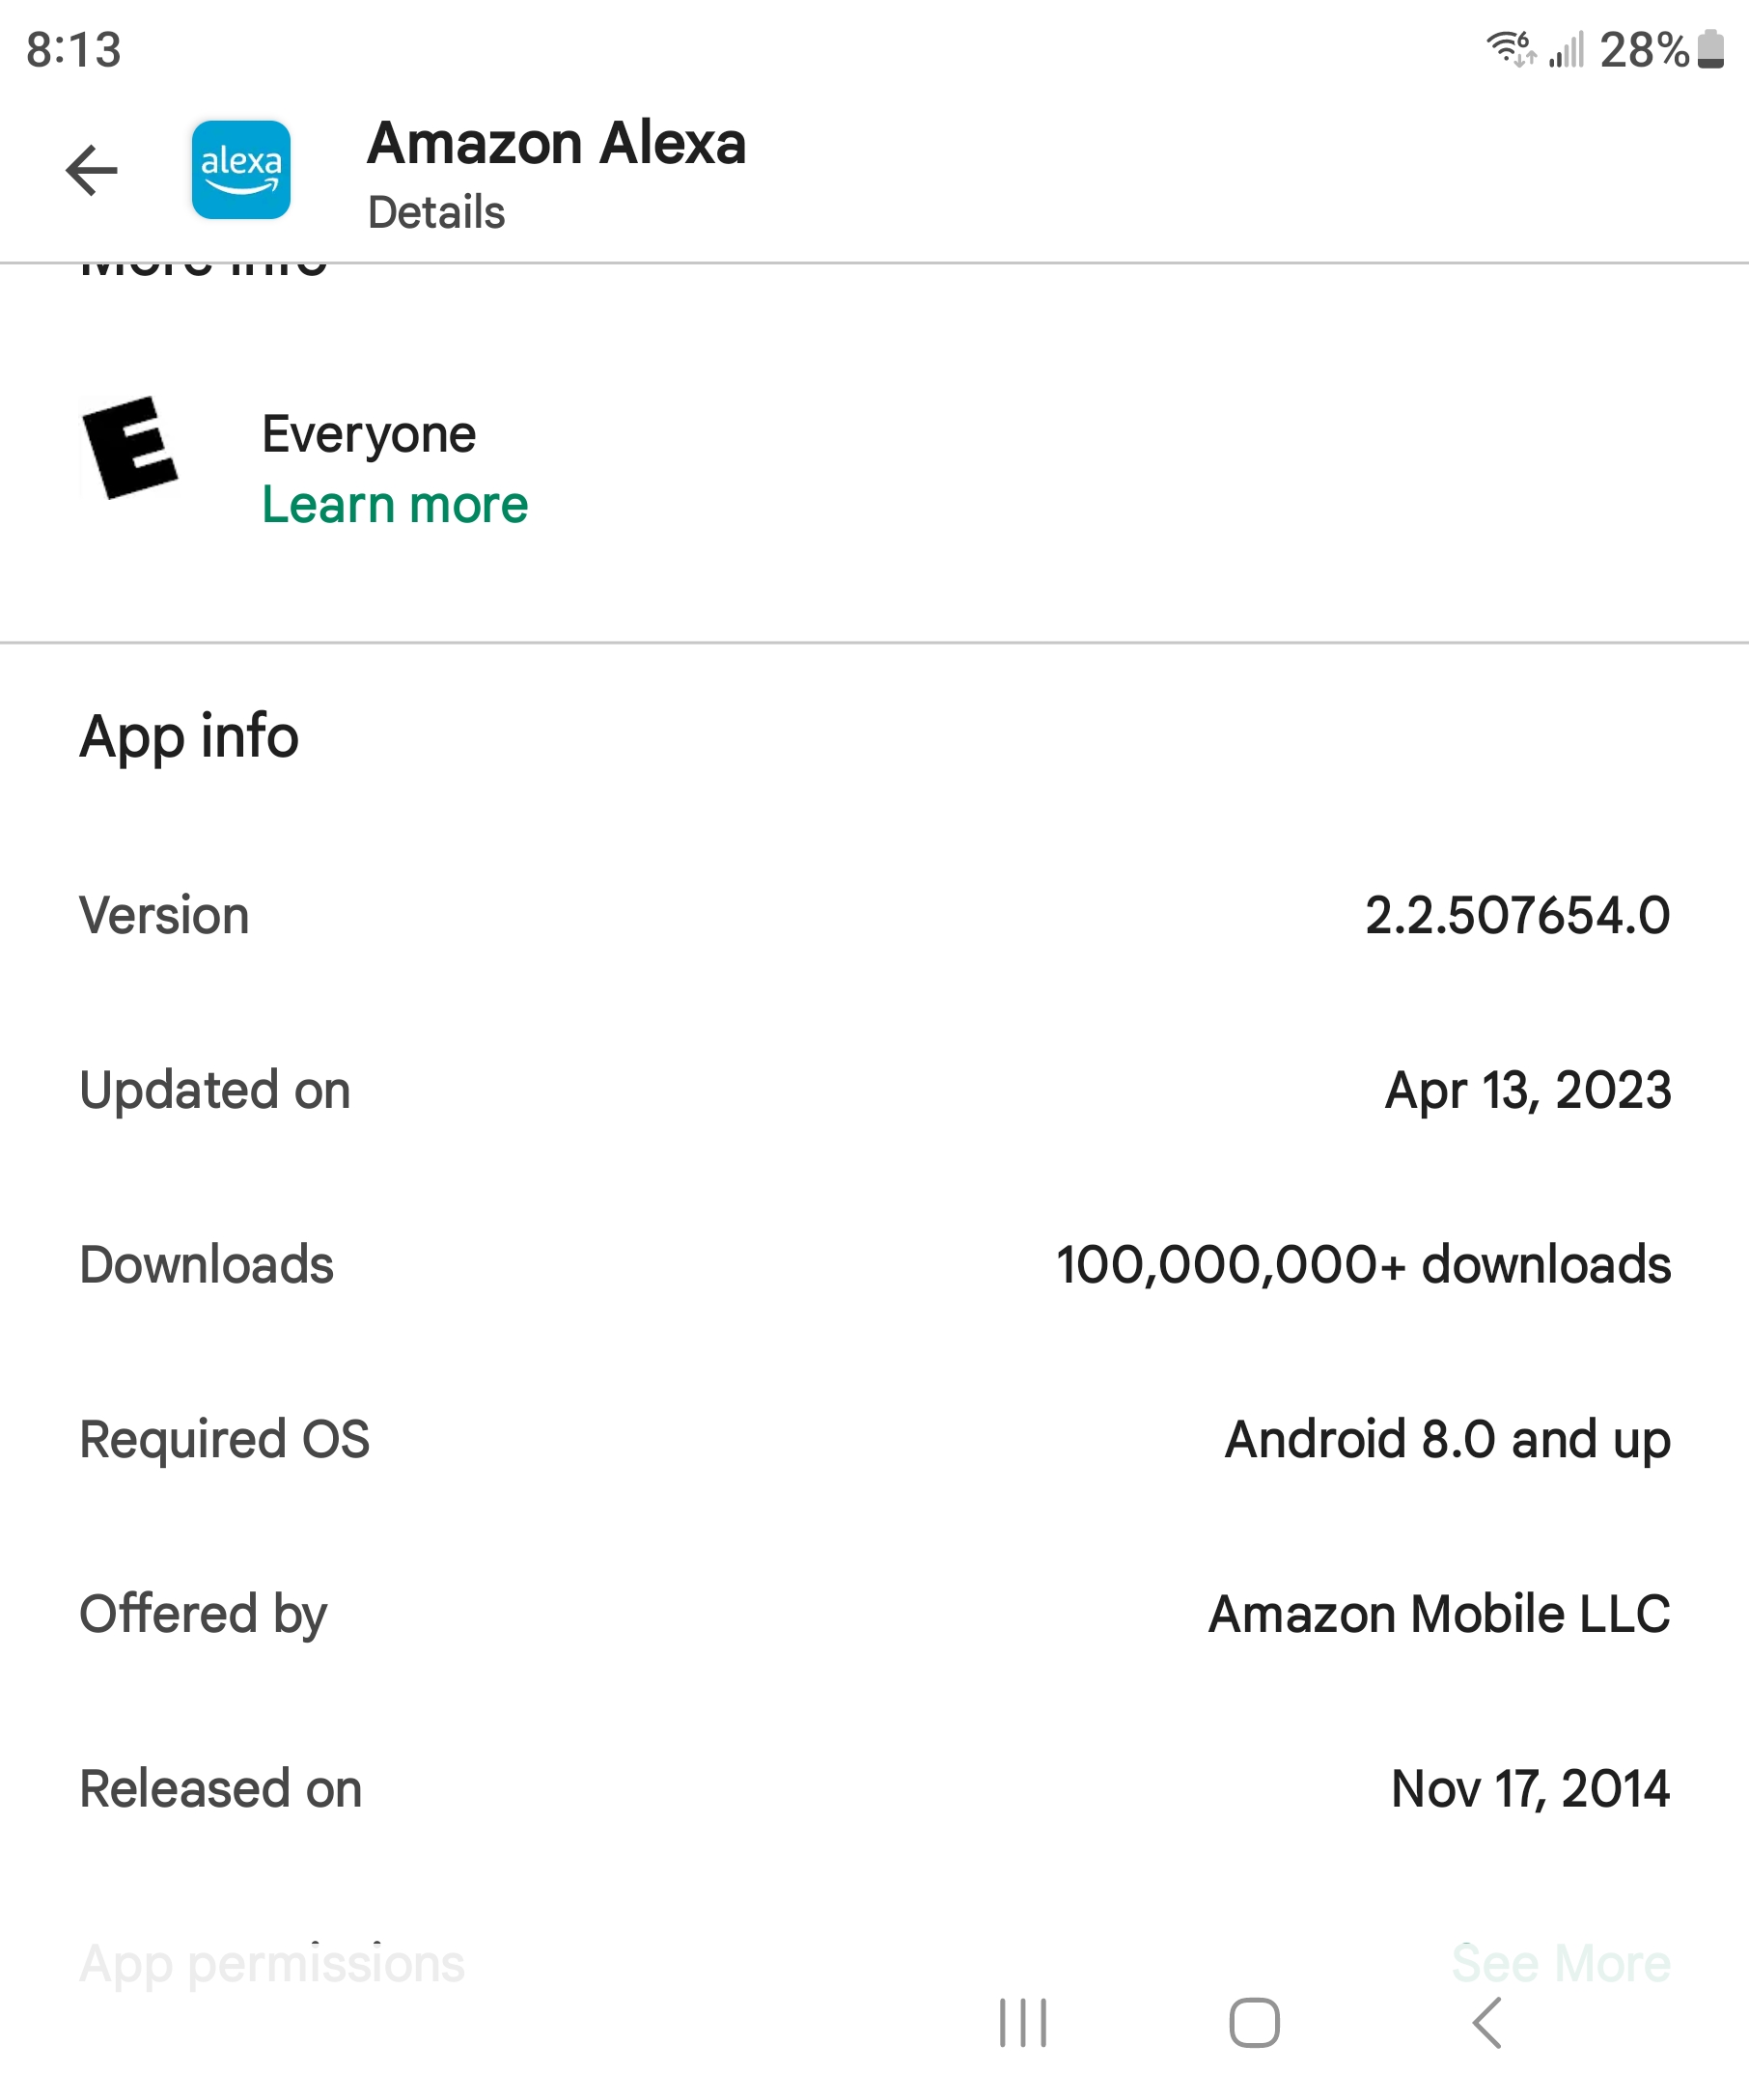Tap the Everyone rating E icon
This screenshot has width=1749, height=2100.
[x=129, y=447]
